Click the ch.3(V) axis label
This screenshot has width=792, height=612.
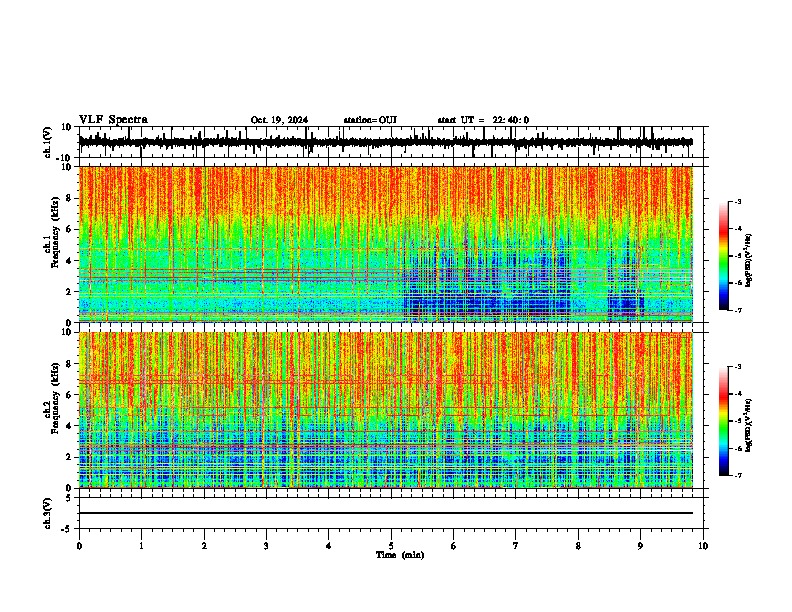[48, 513]
